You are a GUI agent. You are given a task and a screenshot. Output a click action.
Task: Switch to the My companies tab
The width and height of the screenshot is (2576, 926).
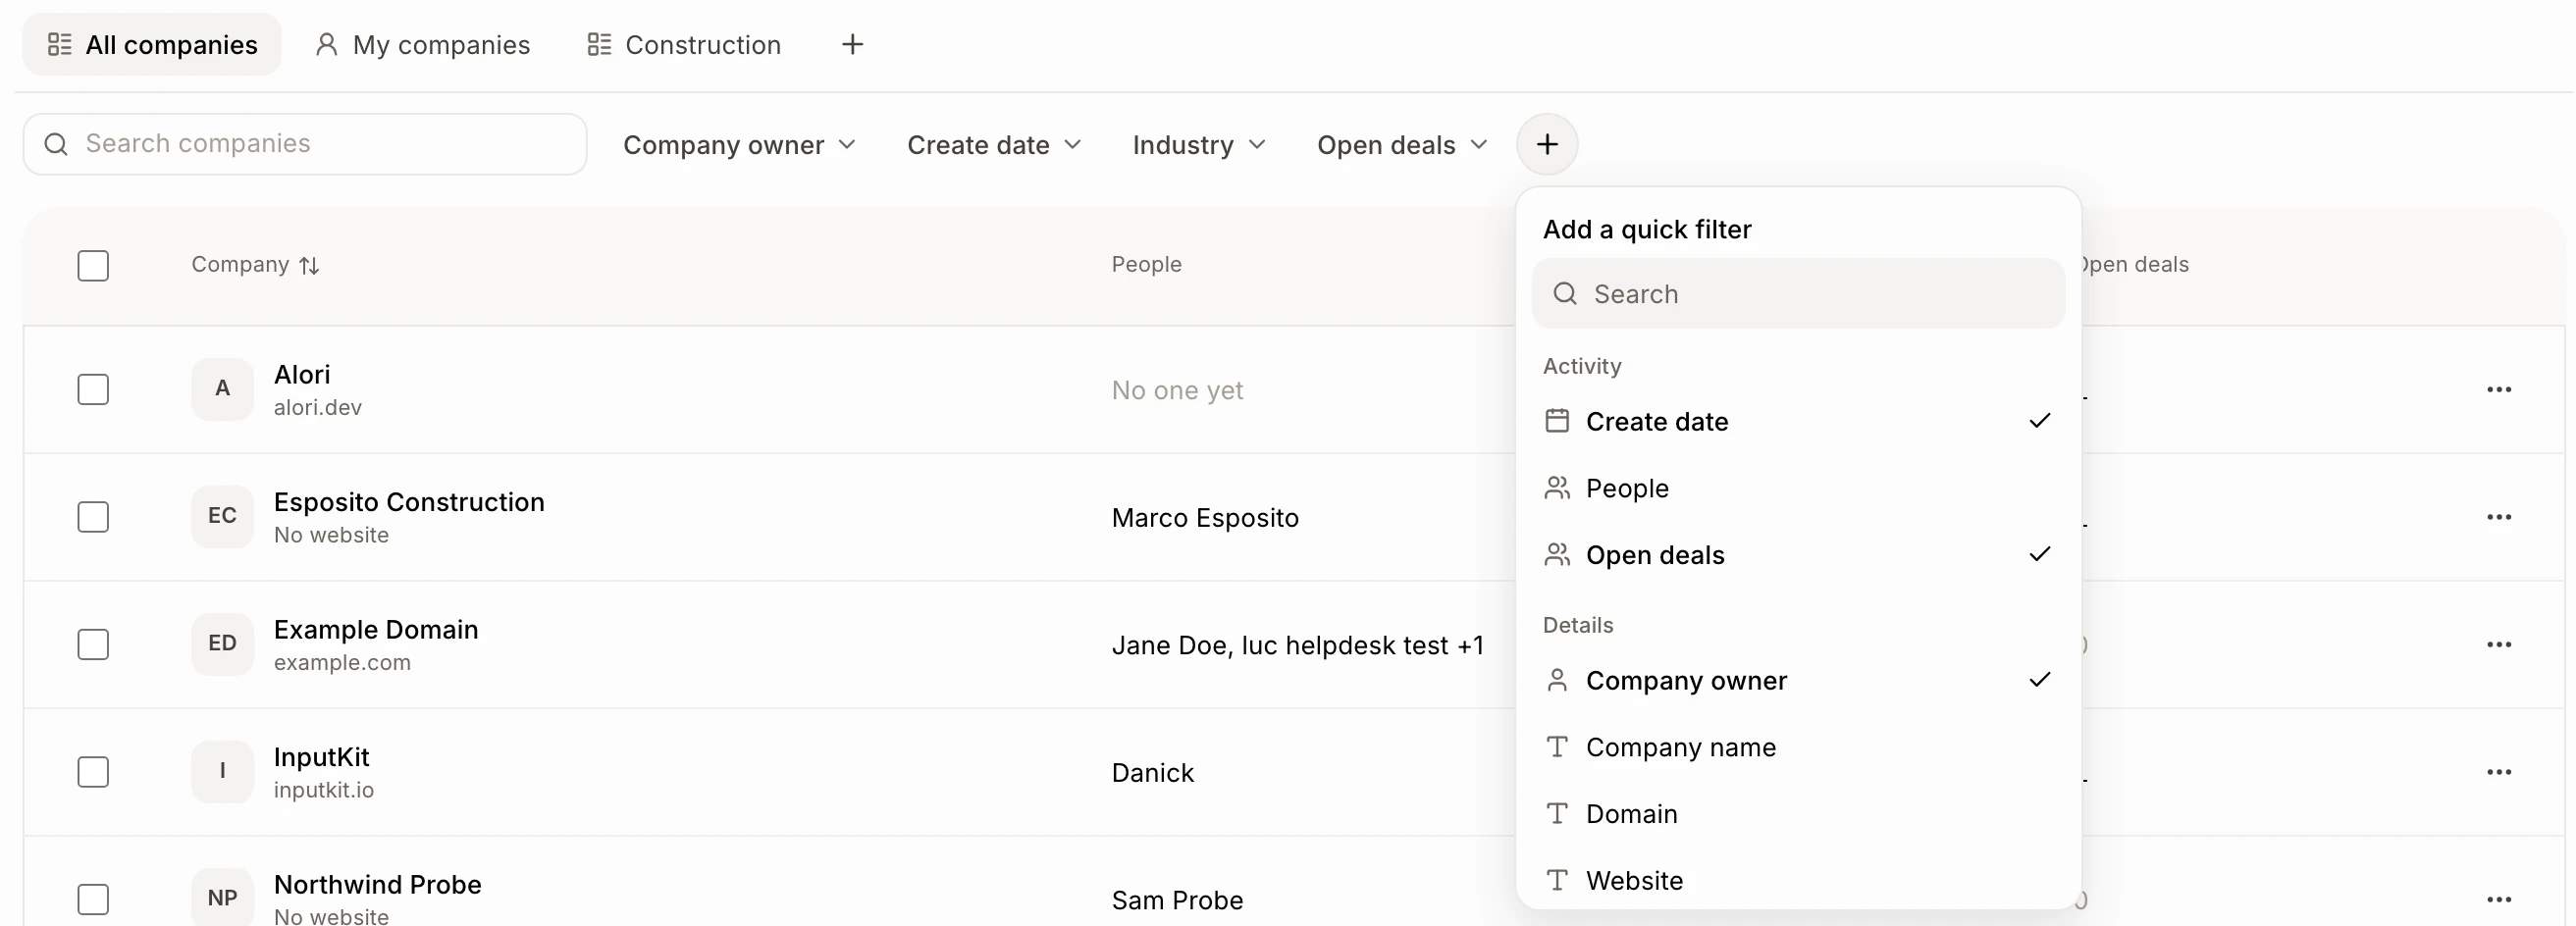(x=423, y=45)
